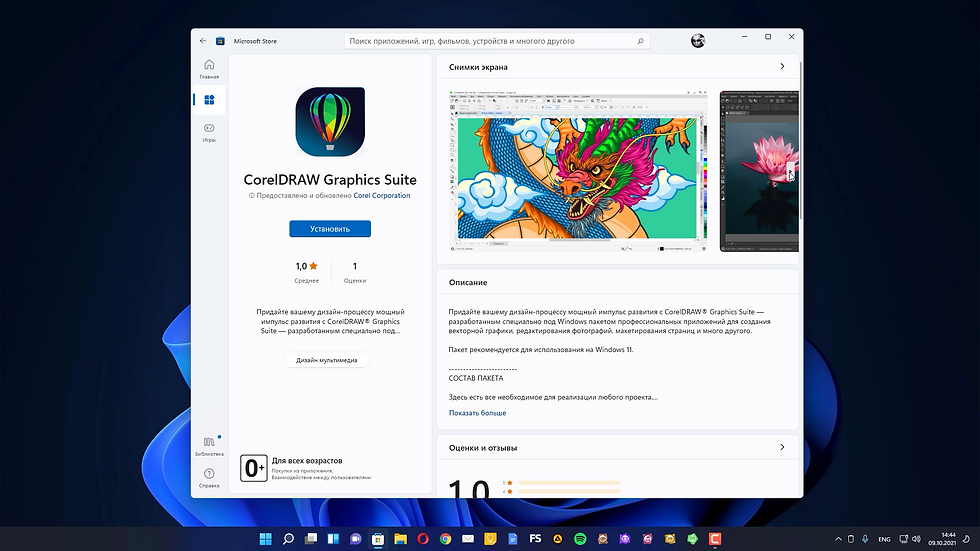Open the Corel Corporation publisher link
This screenshot has height=551, width=980.
382,196
